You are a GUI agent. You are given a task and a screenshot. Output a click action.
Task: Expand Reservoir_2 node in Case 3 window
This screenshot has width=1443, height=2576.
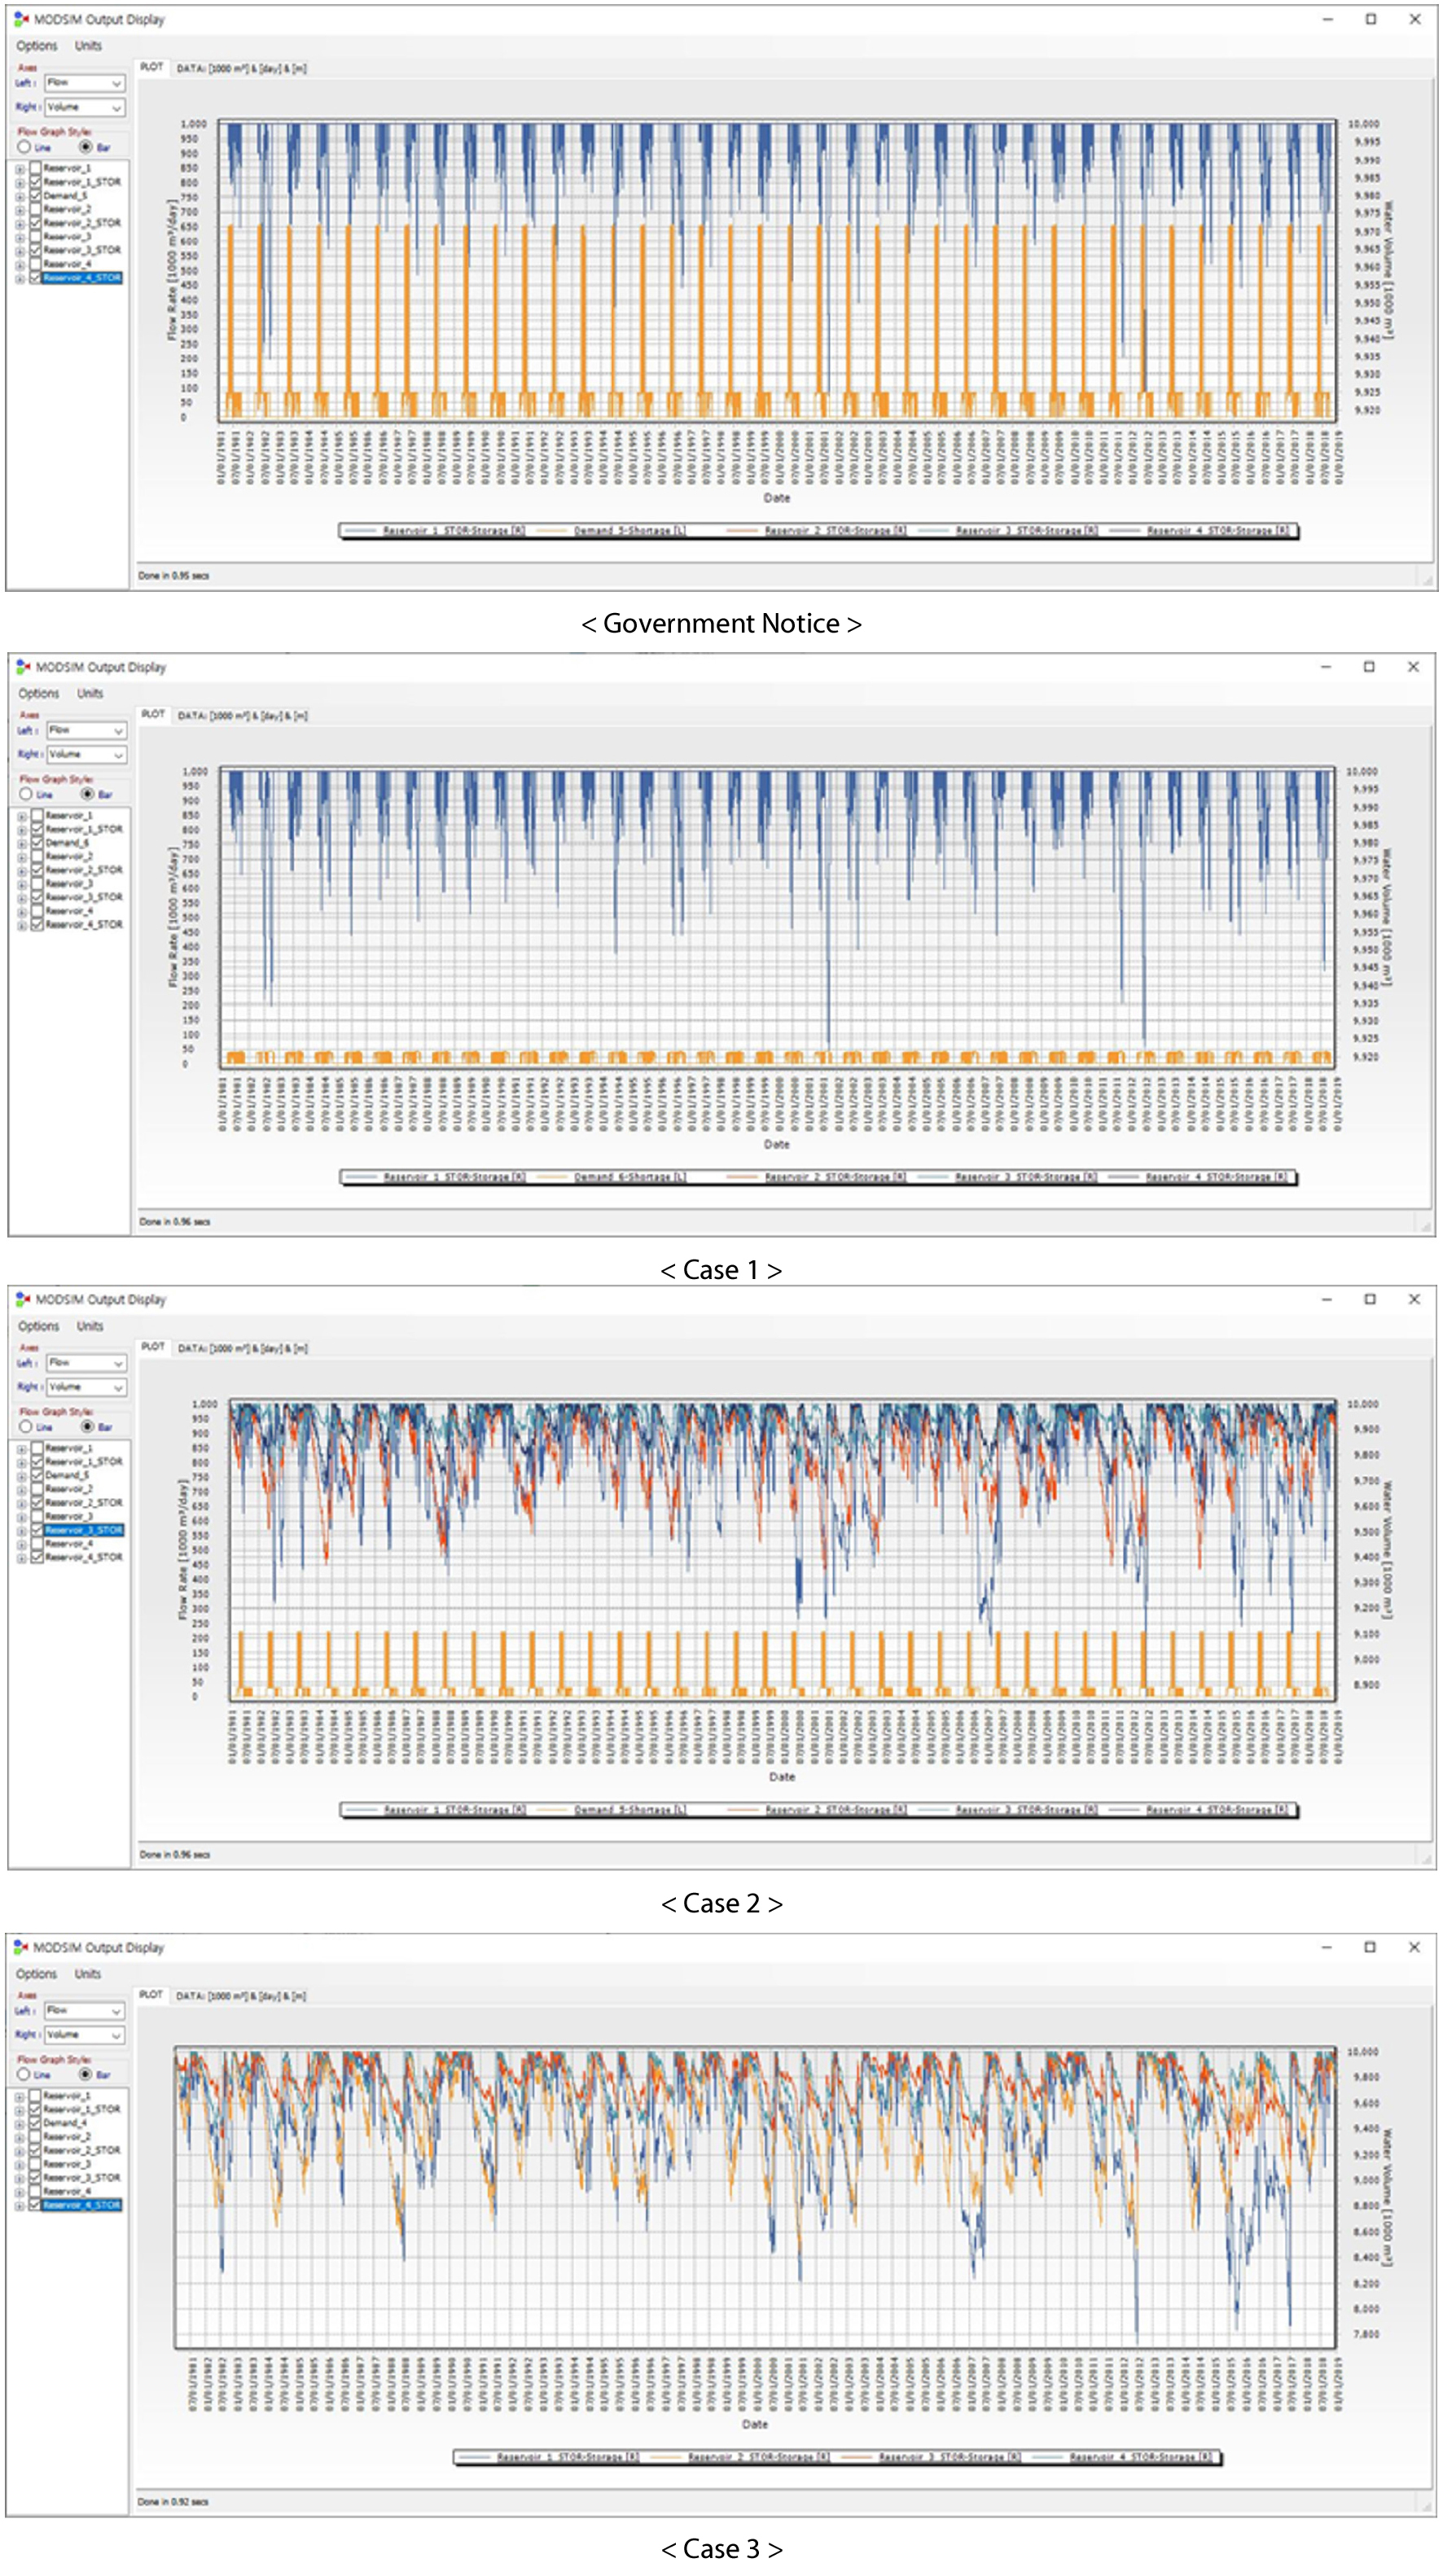20,2138
